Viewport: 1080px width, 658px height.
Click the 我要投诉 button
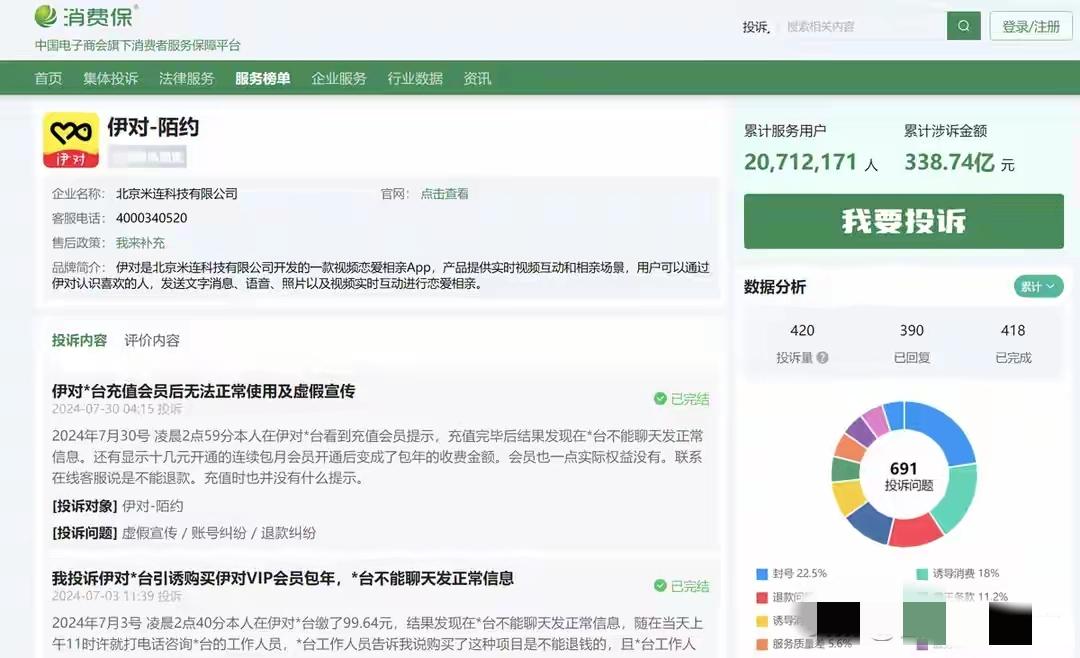[904, 221]
